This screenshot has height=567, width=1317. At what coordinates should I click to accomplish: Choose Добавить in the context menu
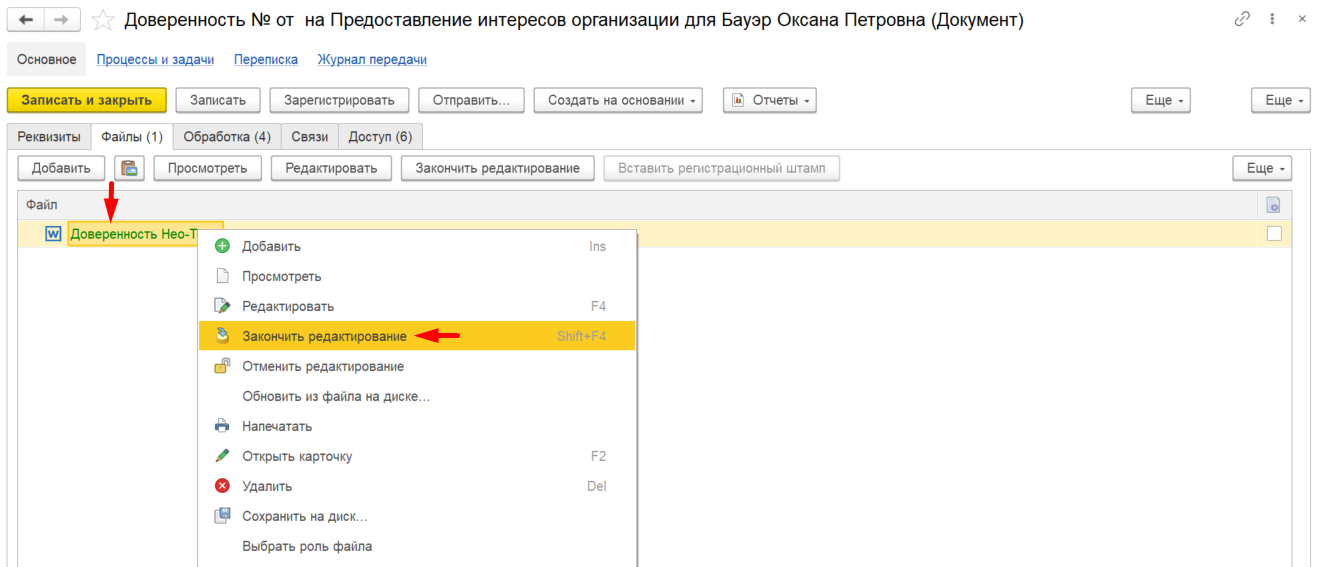point(417,246)
